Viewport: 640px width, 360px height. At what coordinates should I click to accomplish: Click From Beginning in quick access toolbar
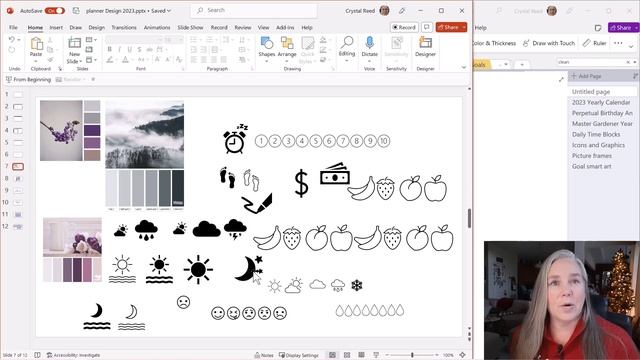click(x=28, y=80)
